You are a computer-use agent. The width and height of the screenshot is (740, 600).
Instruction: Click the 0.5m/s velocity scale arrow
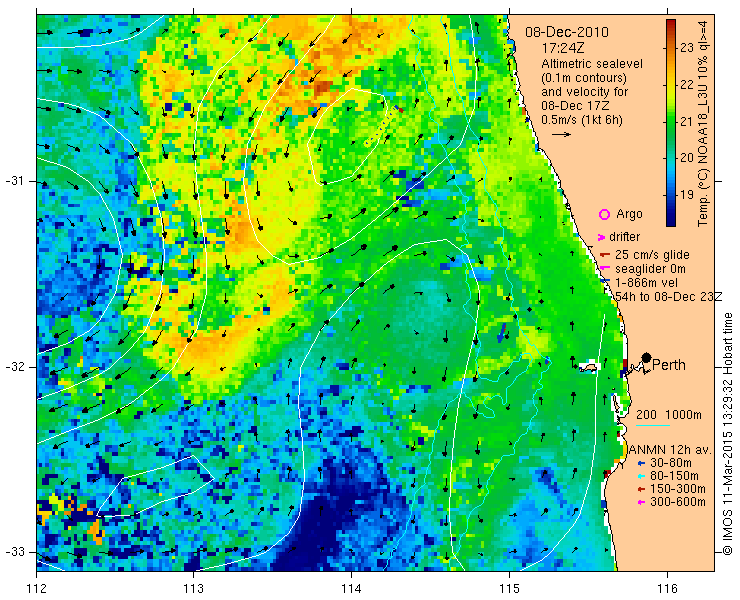coord(561,135)
